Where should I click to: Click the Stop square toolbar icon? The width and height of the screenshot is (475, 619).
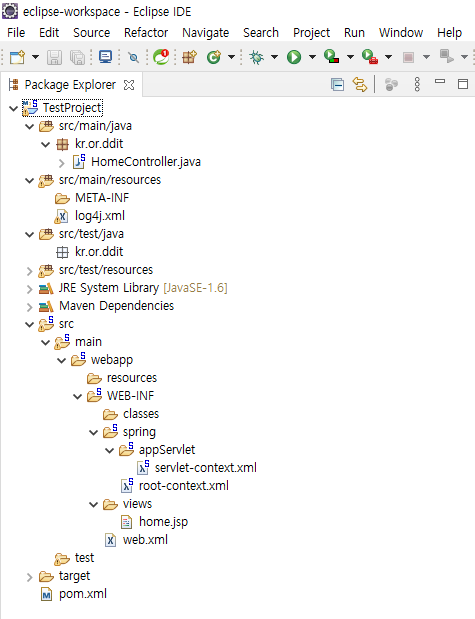point(408,58)
